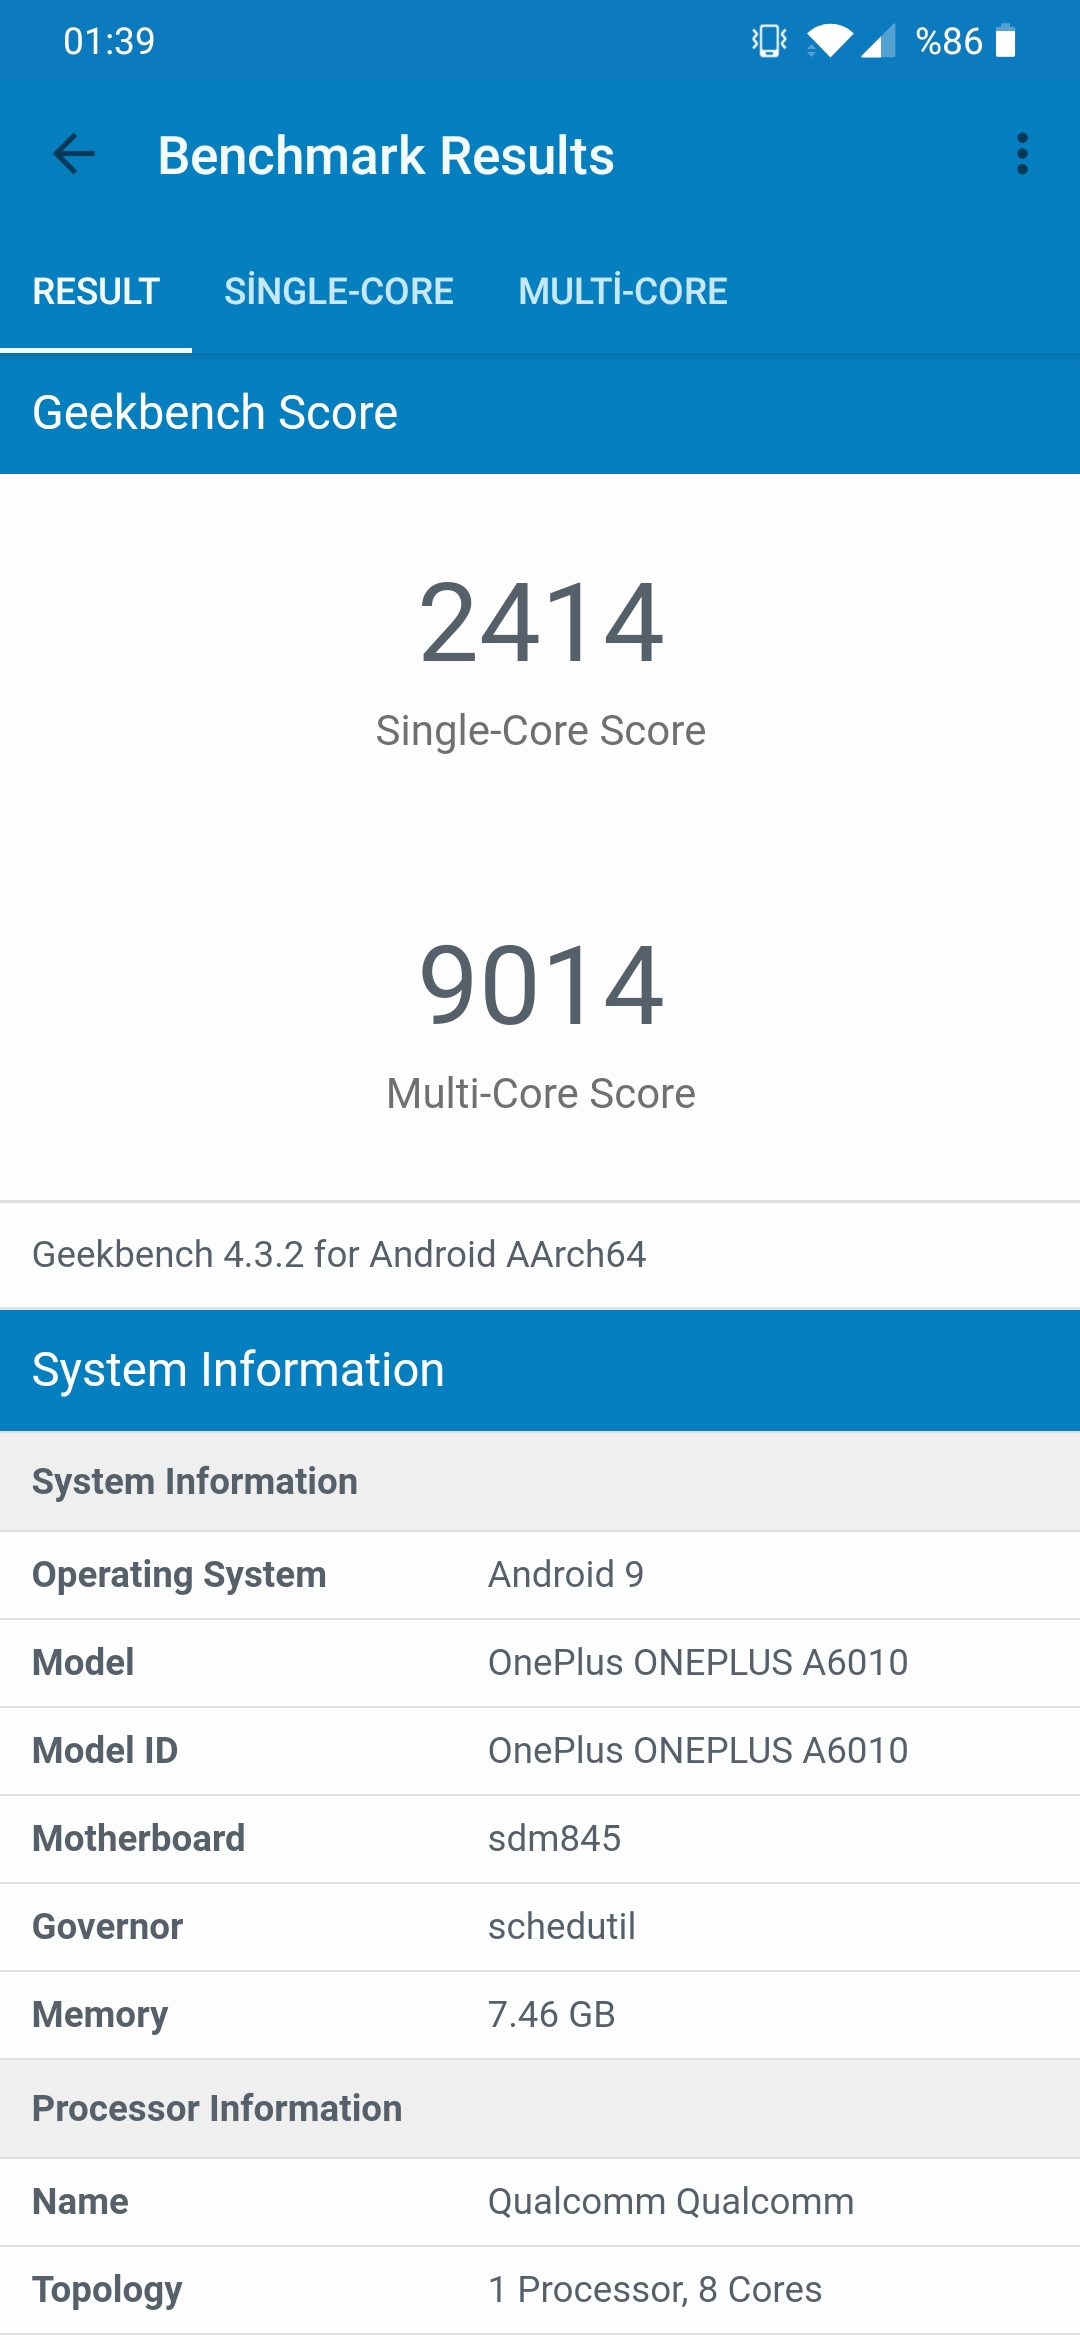This screenshot has height=2340, width=1080.
Task: Select the Model value OnePlus ONEPLUS A6010
Action: coord(698,1662)
